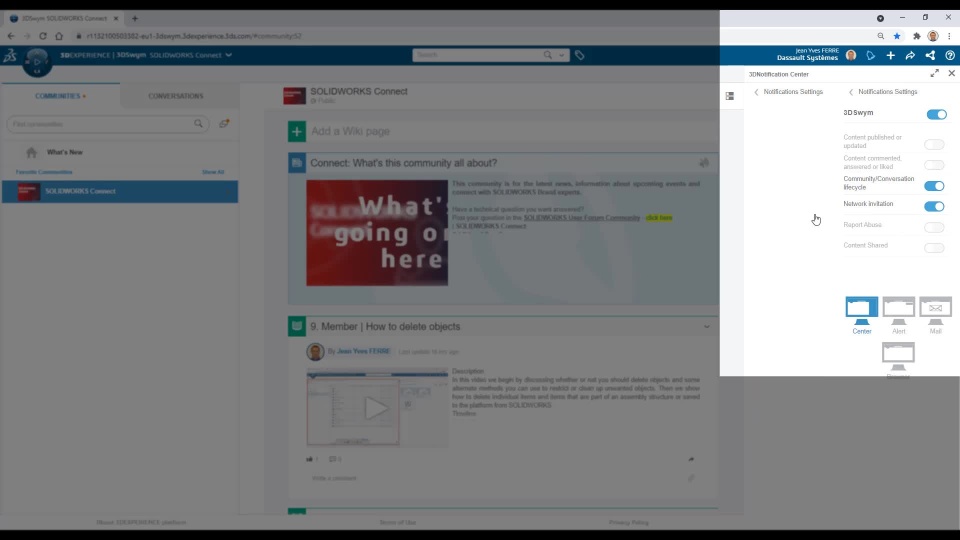The width and height of the screenshot is (960, 540).
Task: Click the highlighted click here link
Action: point(659,218)
